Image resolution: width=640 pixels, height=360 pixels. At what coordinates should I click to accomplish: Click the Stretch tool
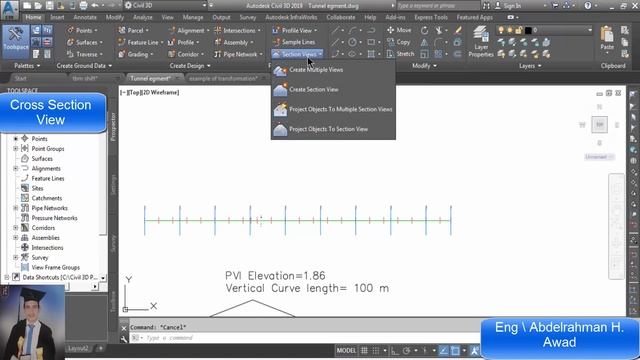coord(400,54)
